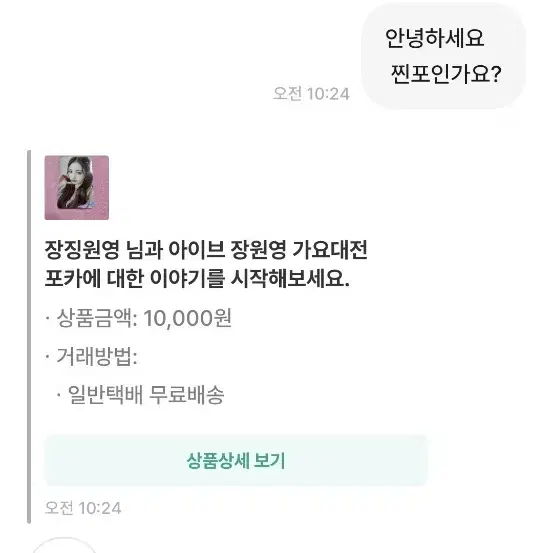Viewport: 553px width, 553px height.
Task: Click the pink photocard product thumbnail
Action: tap(77, 188)
